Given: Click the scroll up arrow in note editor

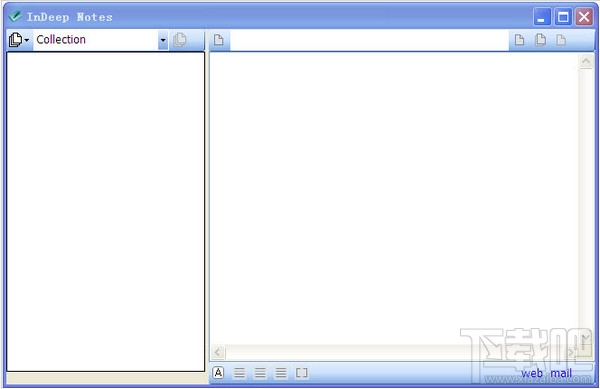Looking at the screenshot, I should coord(586,62).
